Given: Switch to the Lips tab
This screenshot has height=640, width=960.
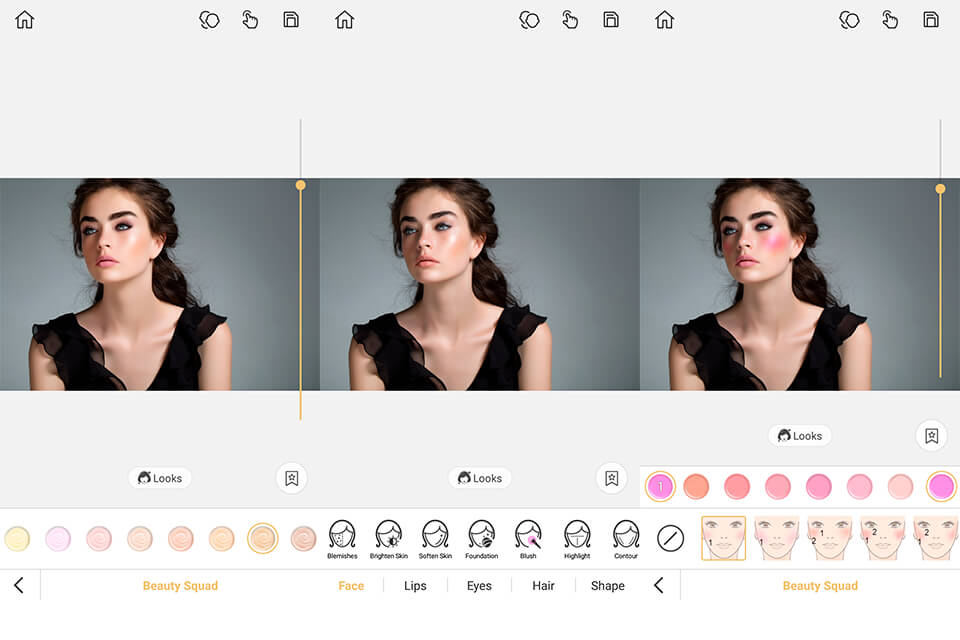Looking at the screenshot, I should 415,585.
